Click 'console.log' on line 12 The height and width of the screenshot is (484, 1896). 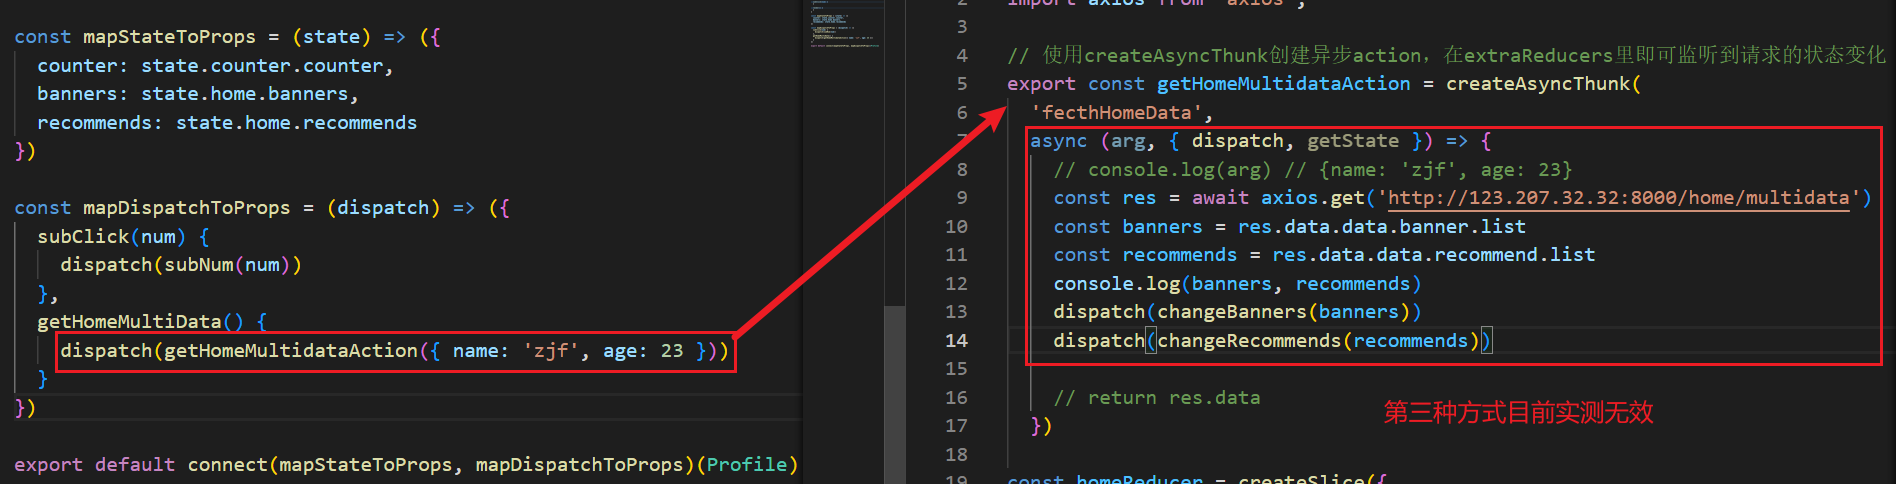pos(1116,284)
